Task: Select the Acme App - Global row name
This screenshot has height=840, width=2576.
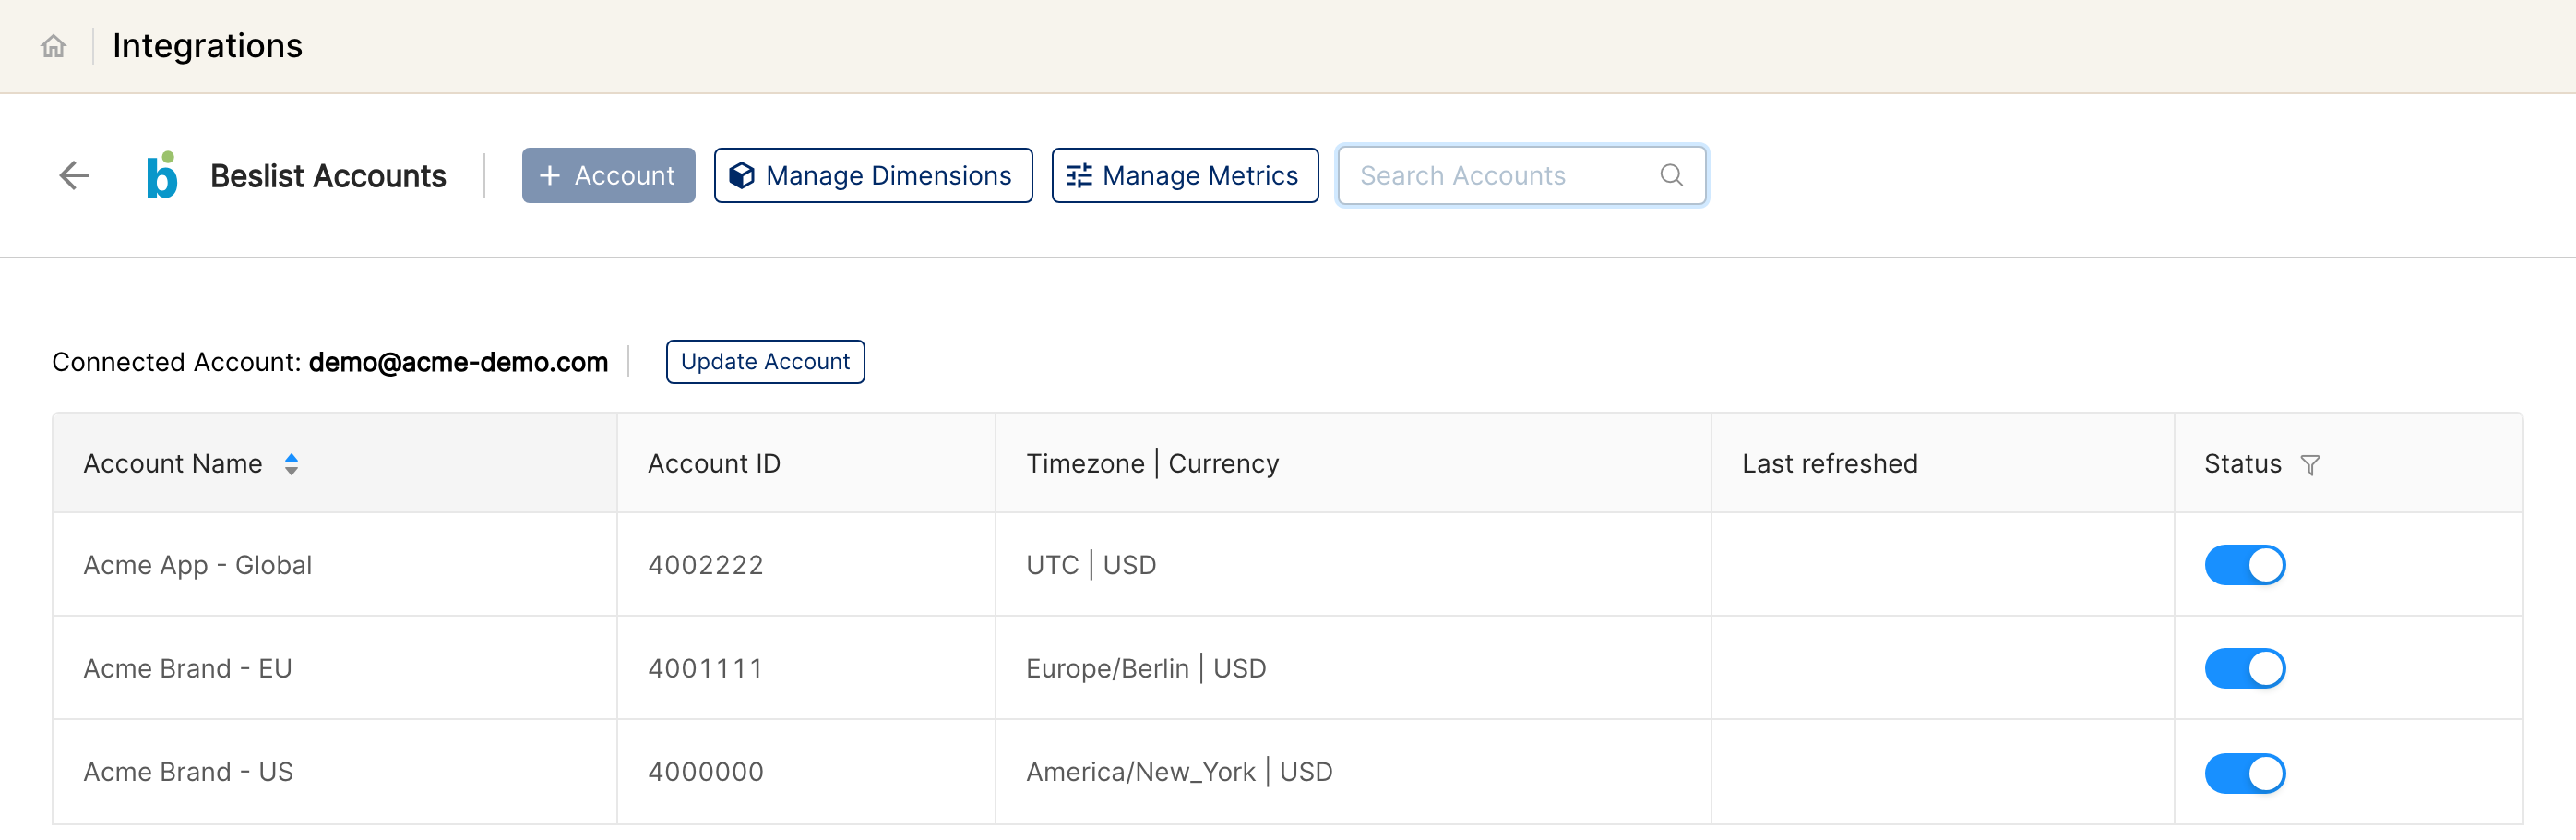Action: tap(197, 565)
